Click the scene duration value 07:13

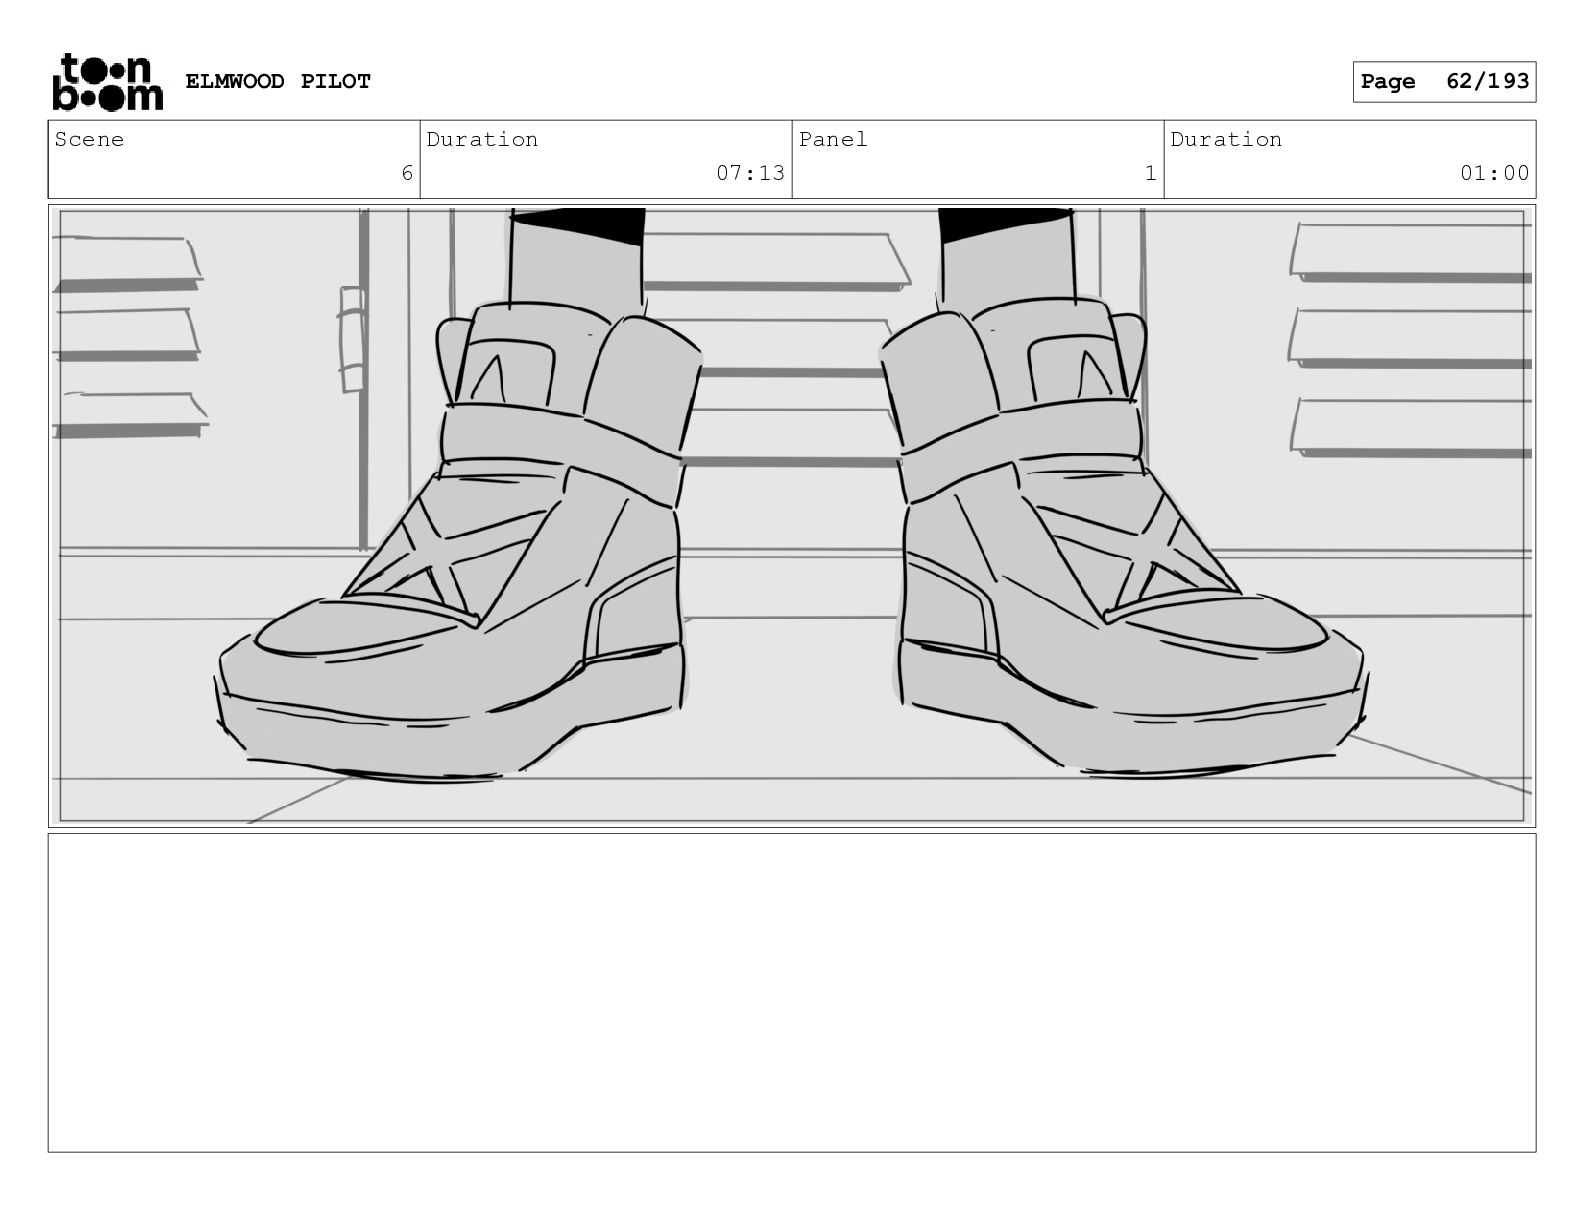(x=750, y=173)
